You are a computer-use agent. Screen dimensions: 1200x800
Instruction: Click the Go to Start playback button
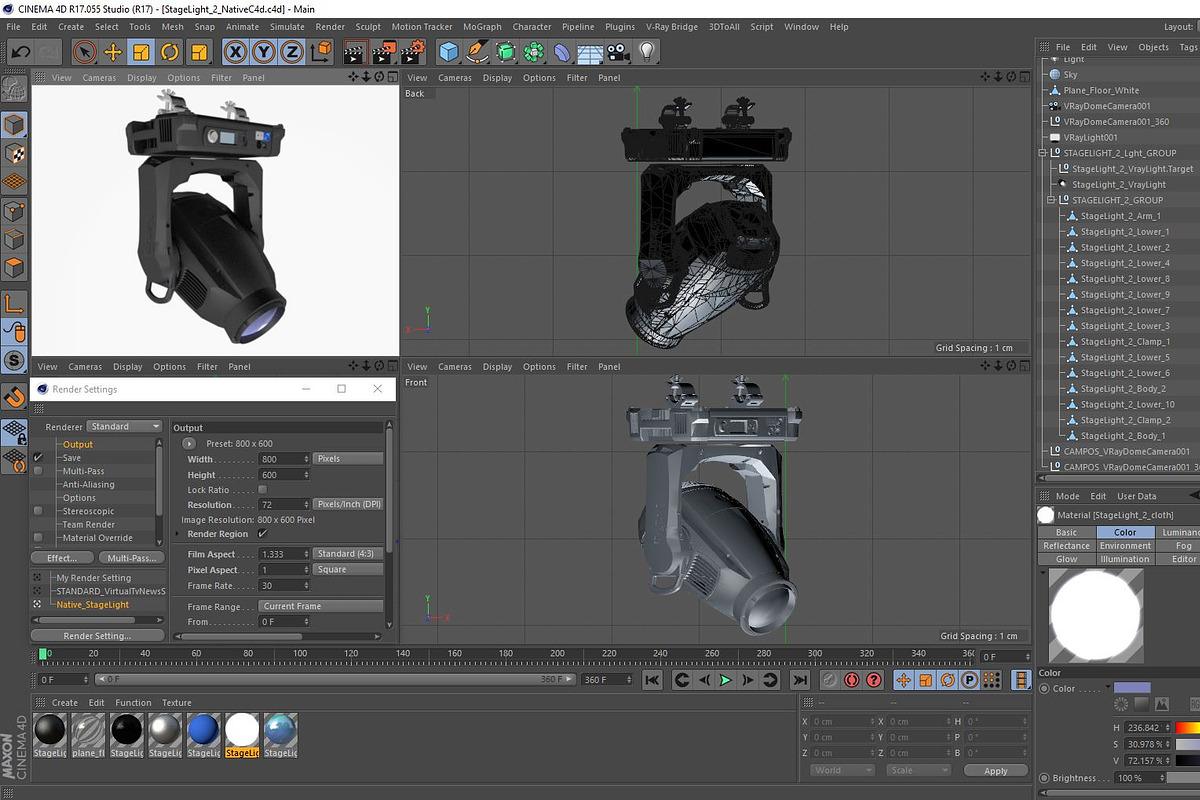pos(652,680)
